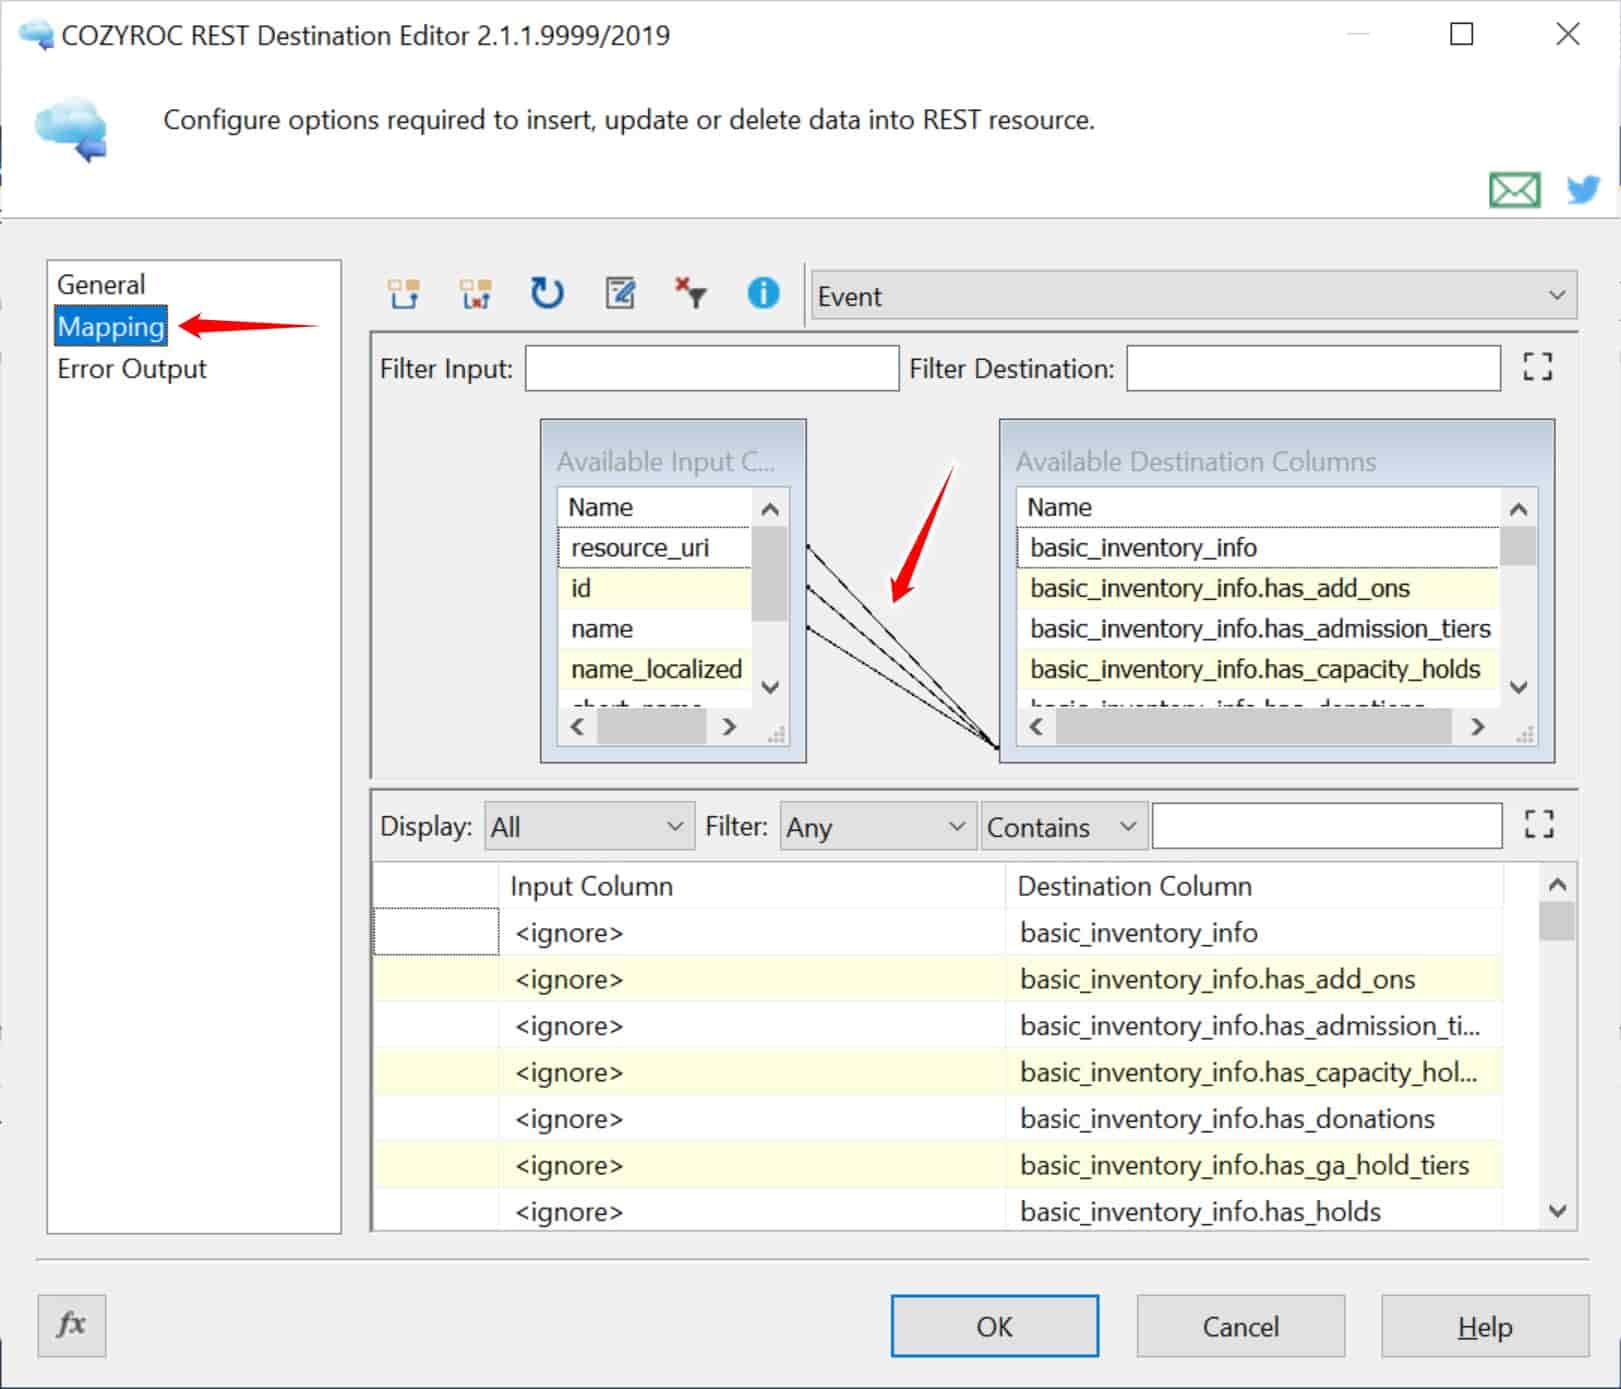
Task: Click destination columns list scroll-up arrow
Action: click(1518, 509)
